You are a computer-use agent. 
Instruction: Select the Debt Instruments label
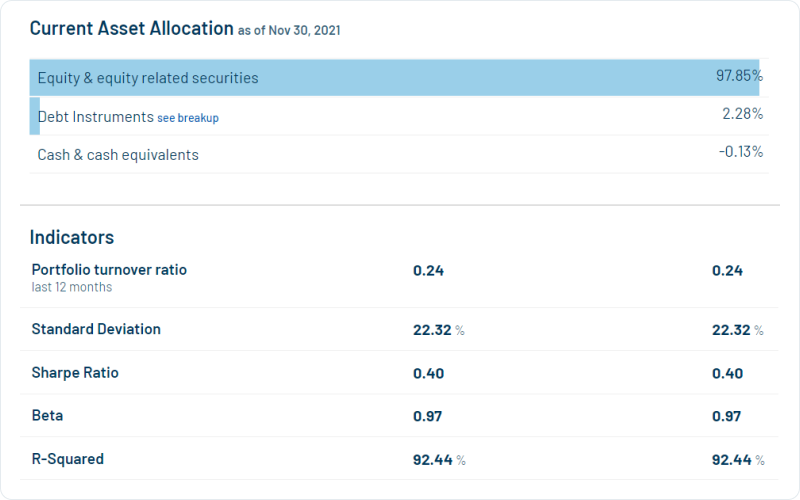click(x=95, y=117)
